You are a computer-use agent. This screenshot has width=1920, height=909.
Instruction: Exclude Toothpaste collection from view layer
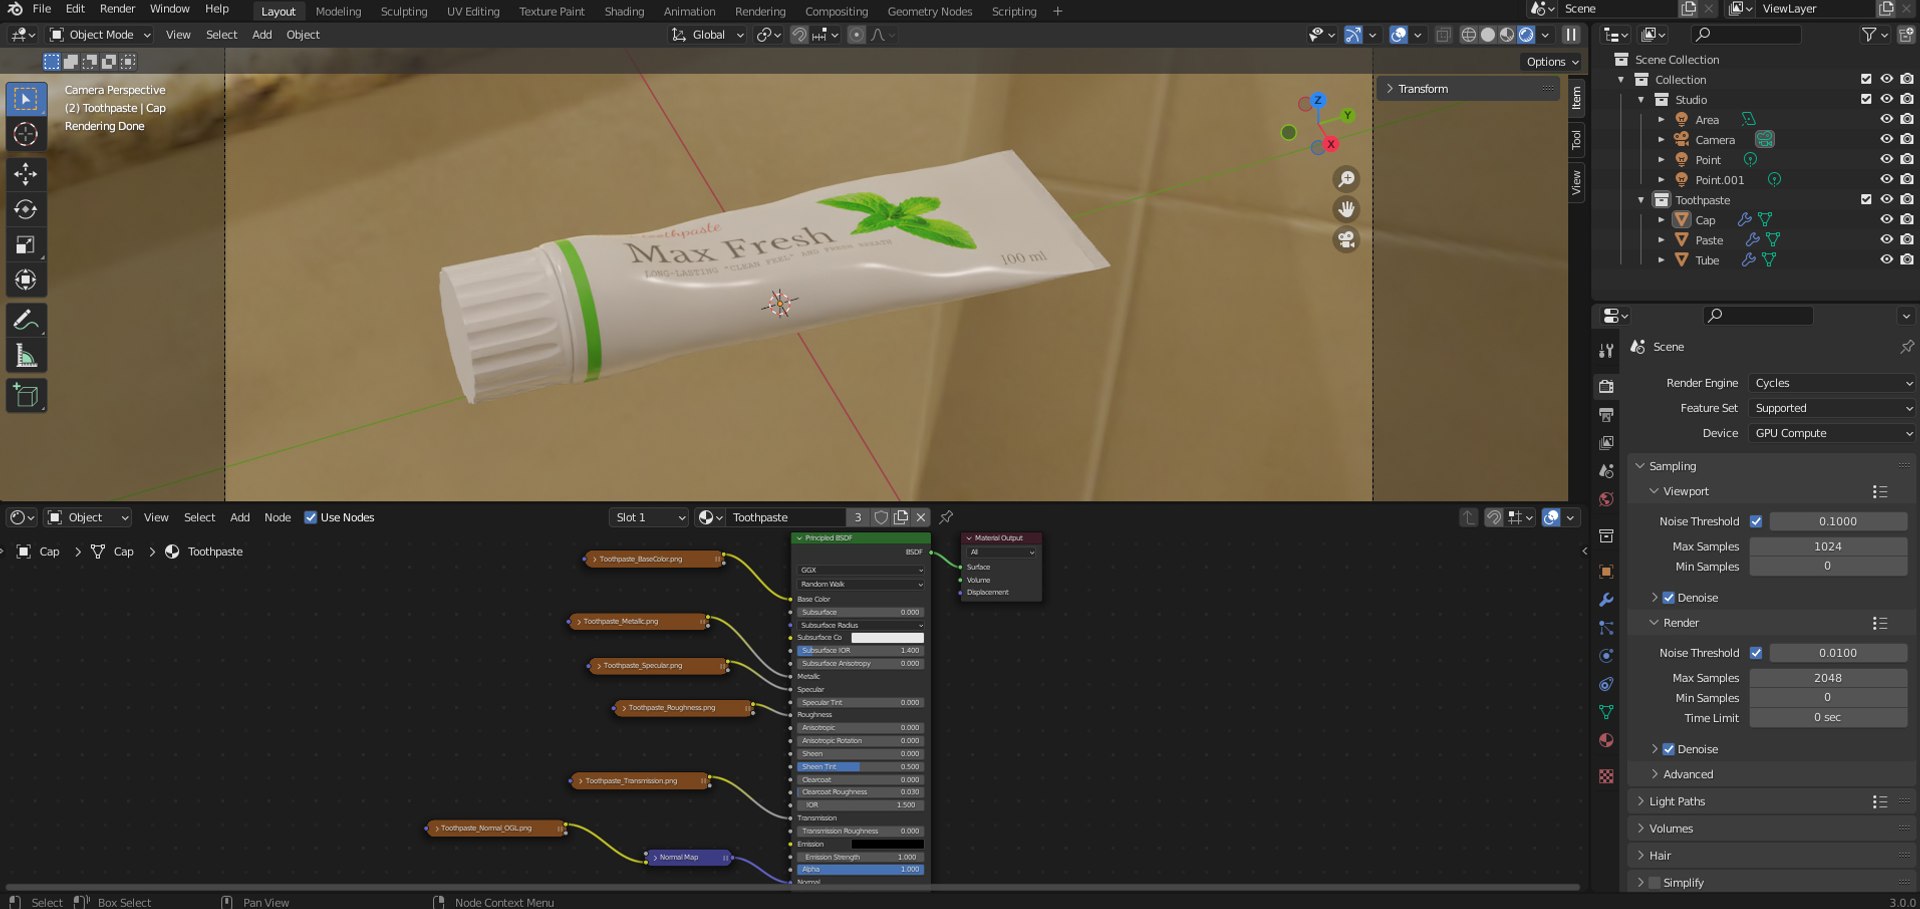click(1866, 200)
